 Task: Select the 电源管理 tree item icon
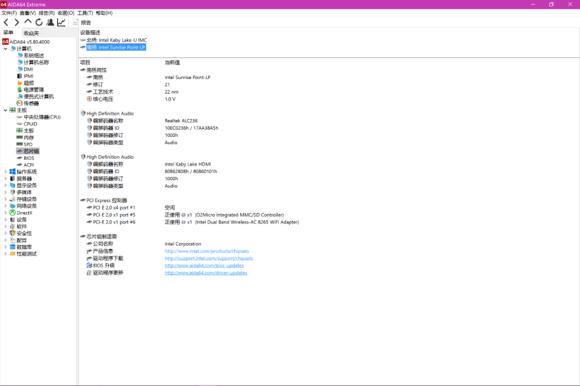click(x=20, y=89)
